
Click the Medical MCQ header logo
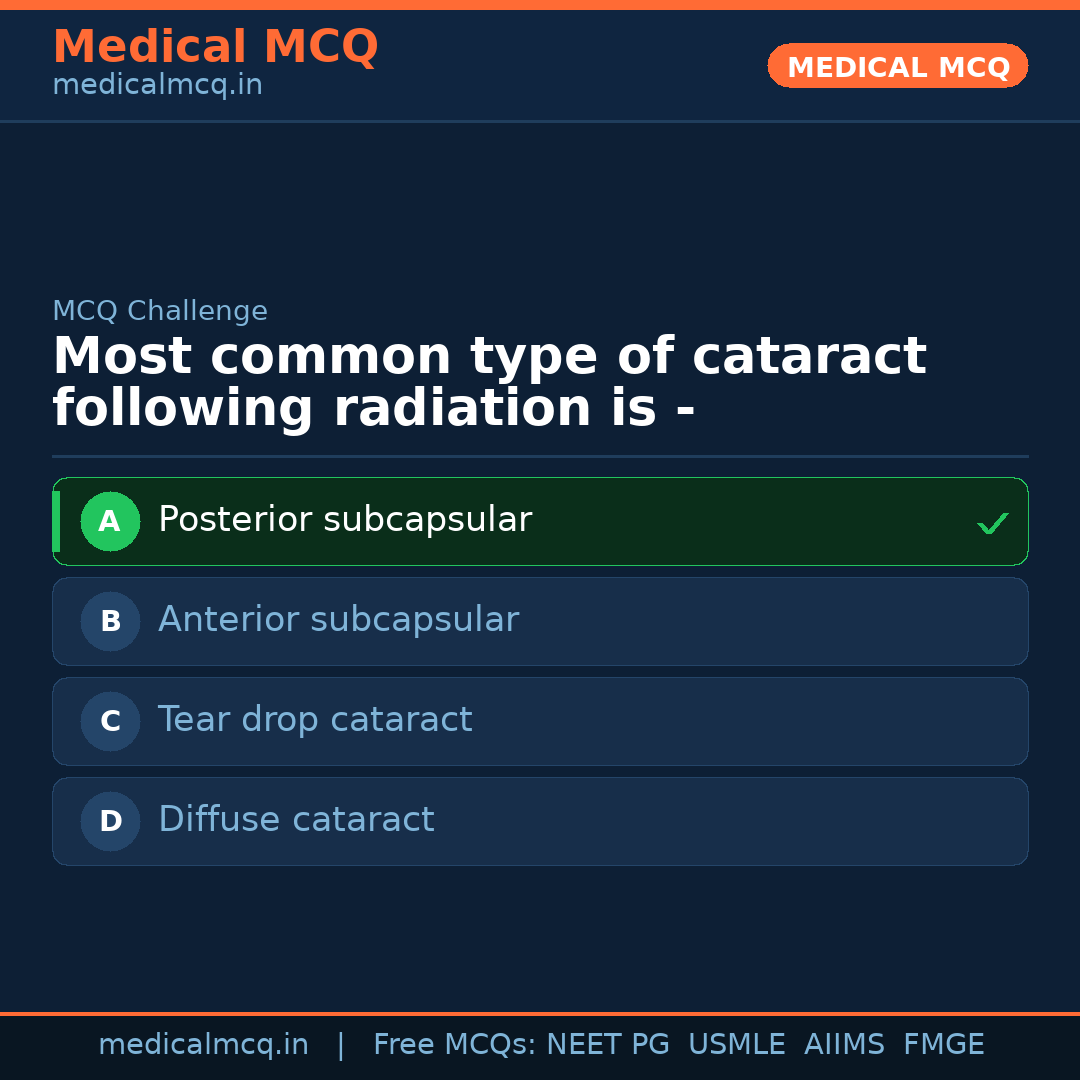tap(215, 47)
